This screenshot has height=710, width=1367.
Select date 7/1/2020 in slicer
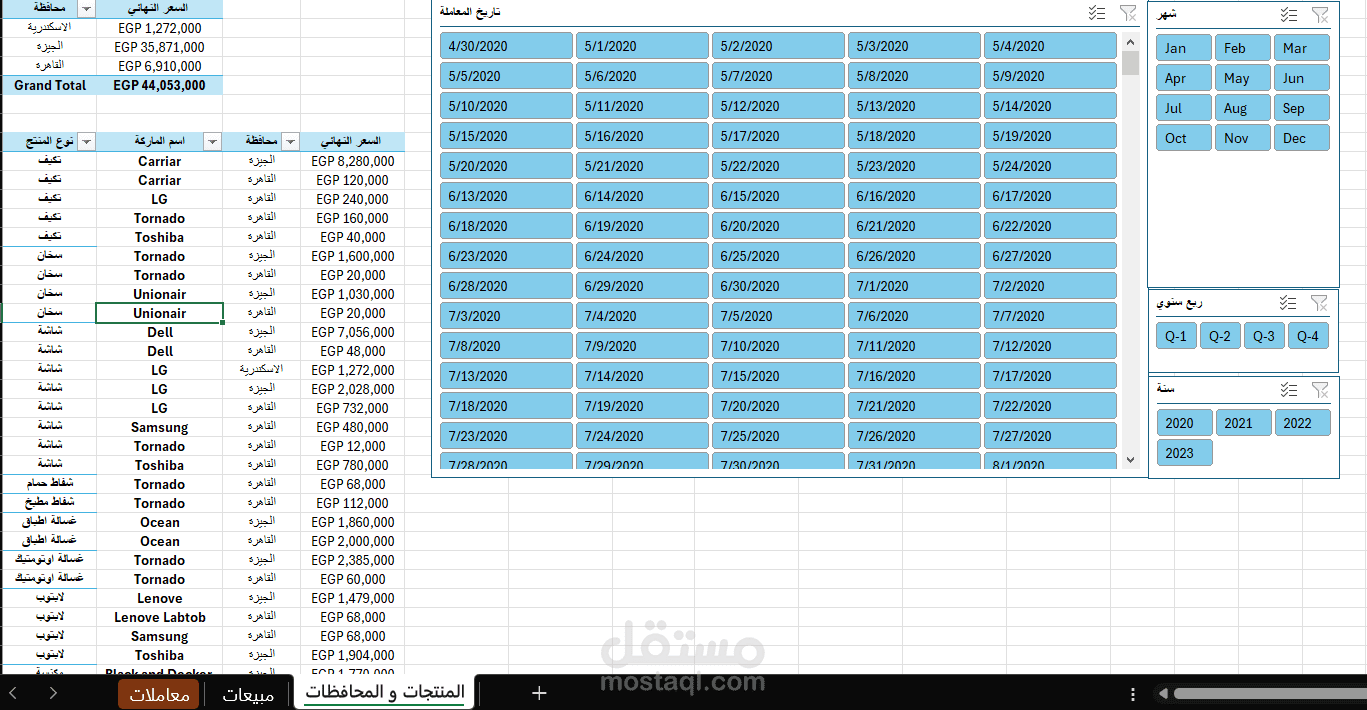pos(914,286)
